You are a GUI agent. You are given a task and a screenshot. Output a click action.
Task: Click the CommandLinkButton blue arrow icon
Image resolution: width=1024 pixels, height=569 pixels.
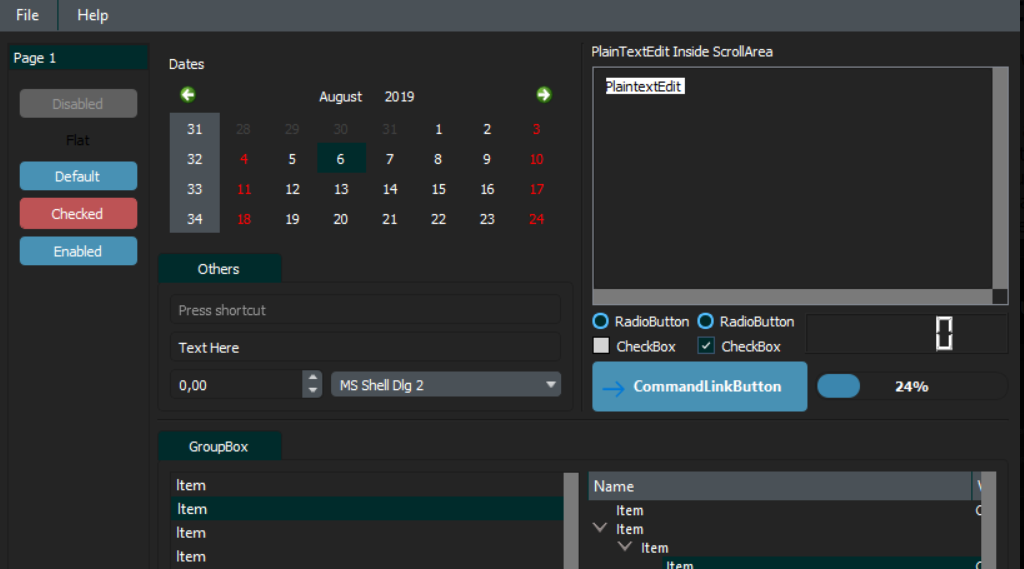613,388
